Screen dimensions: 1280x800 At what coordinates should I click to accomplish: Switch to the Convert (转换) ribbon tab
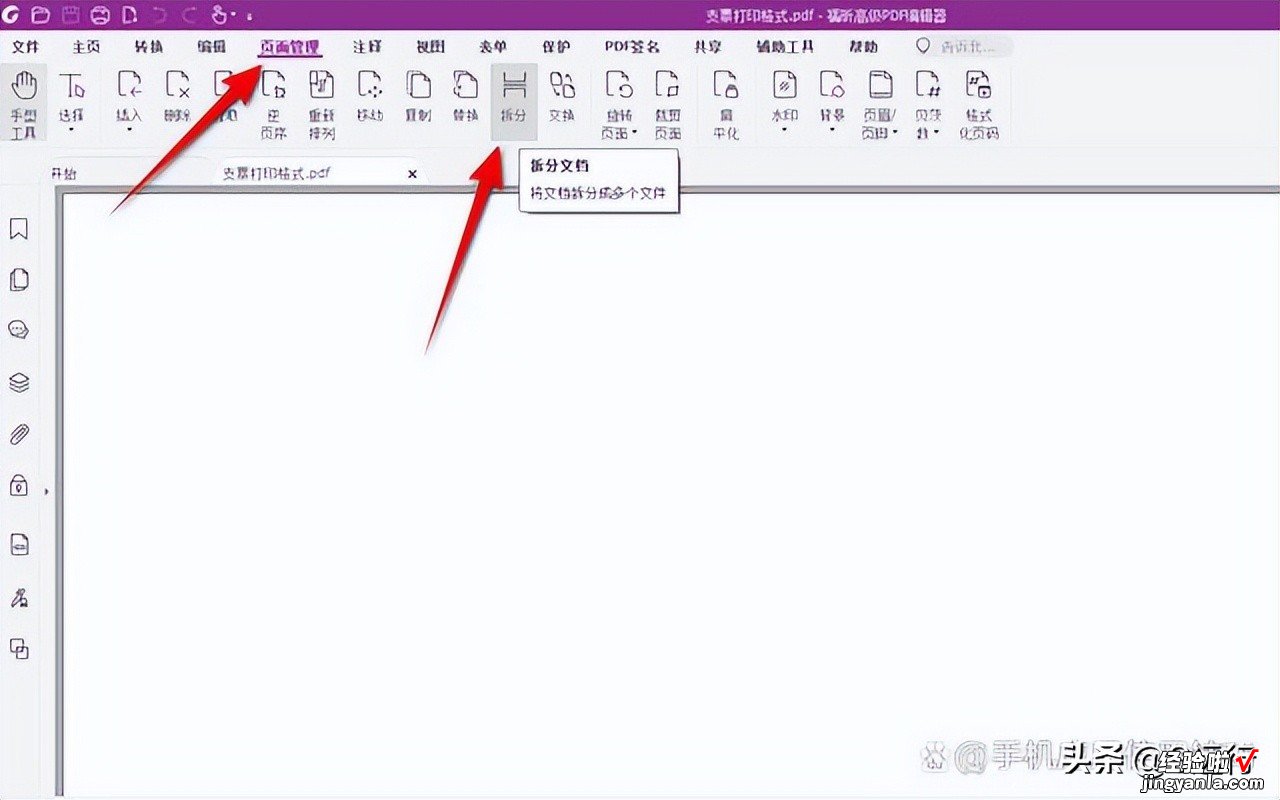[x=148, y=47]
